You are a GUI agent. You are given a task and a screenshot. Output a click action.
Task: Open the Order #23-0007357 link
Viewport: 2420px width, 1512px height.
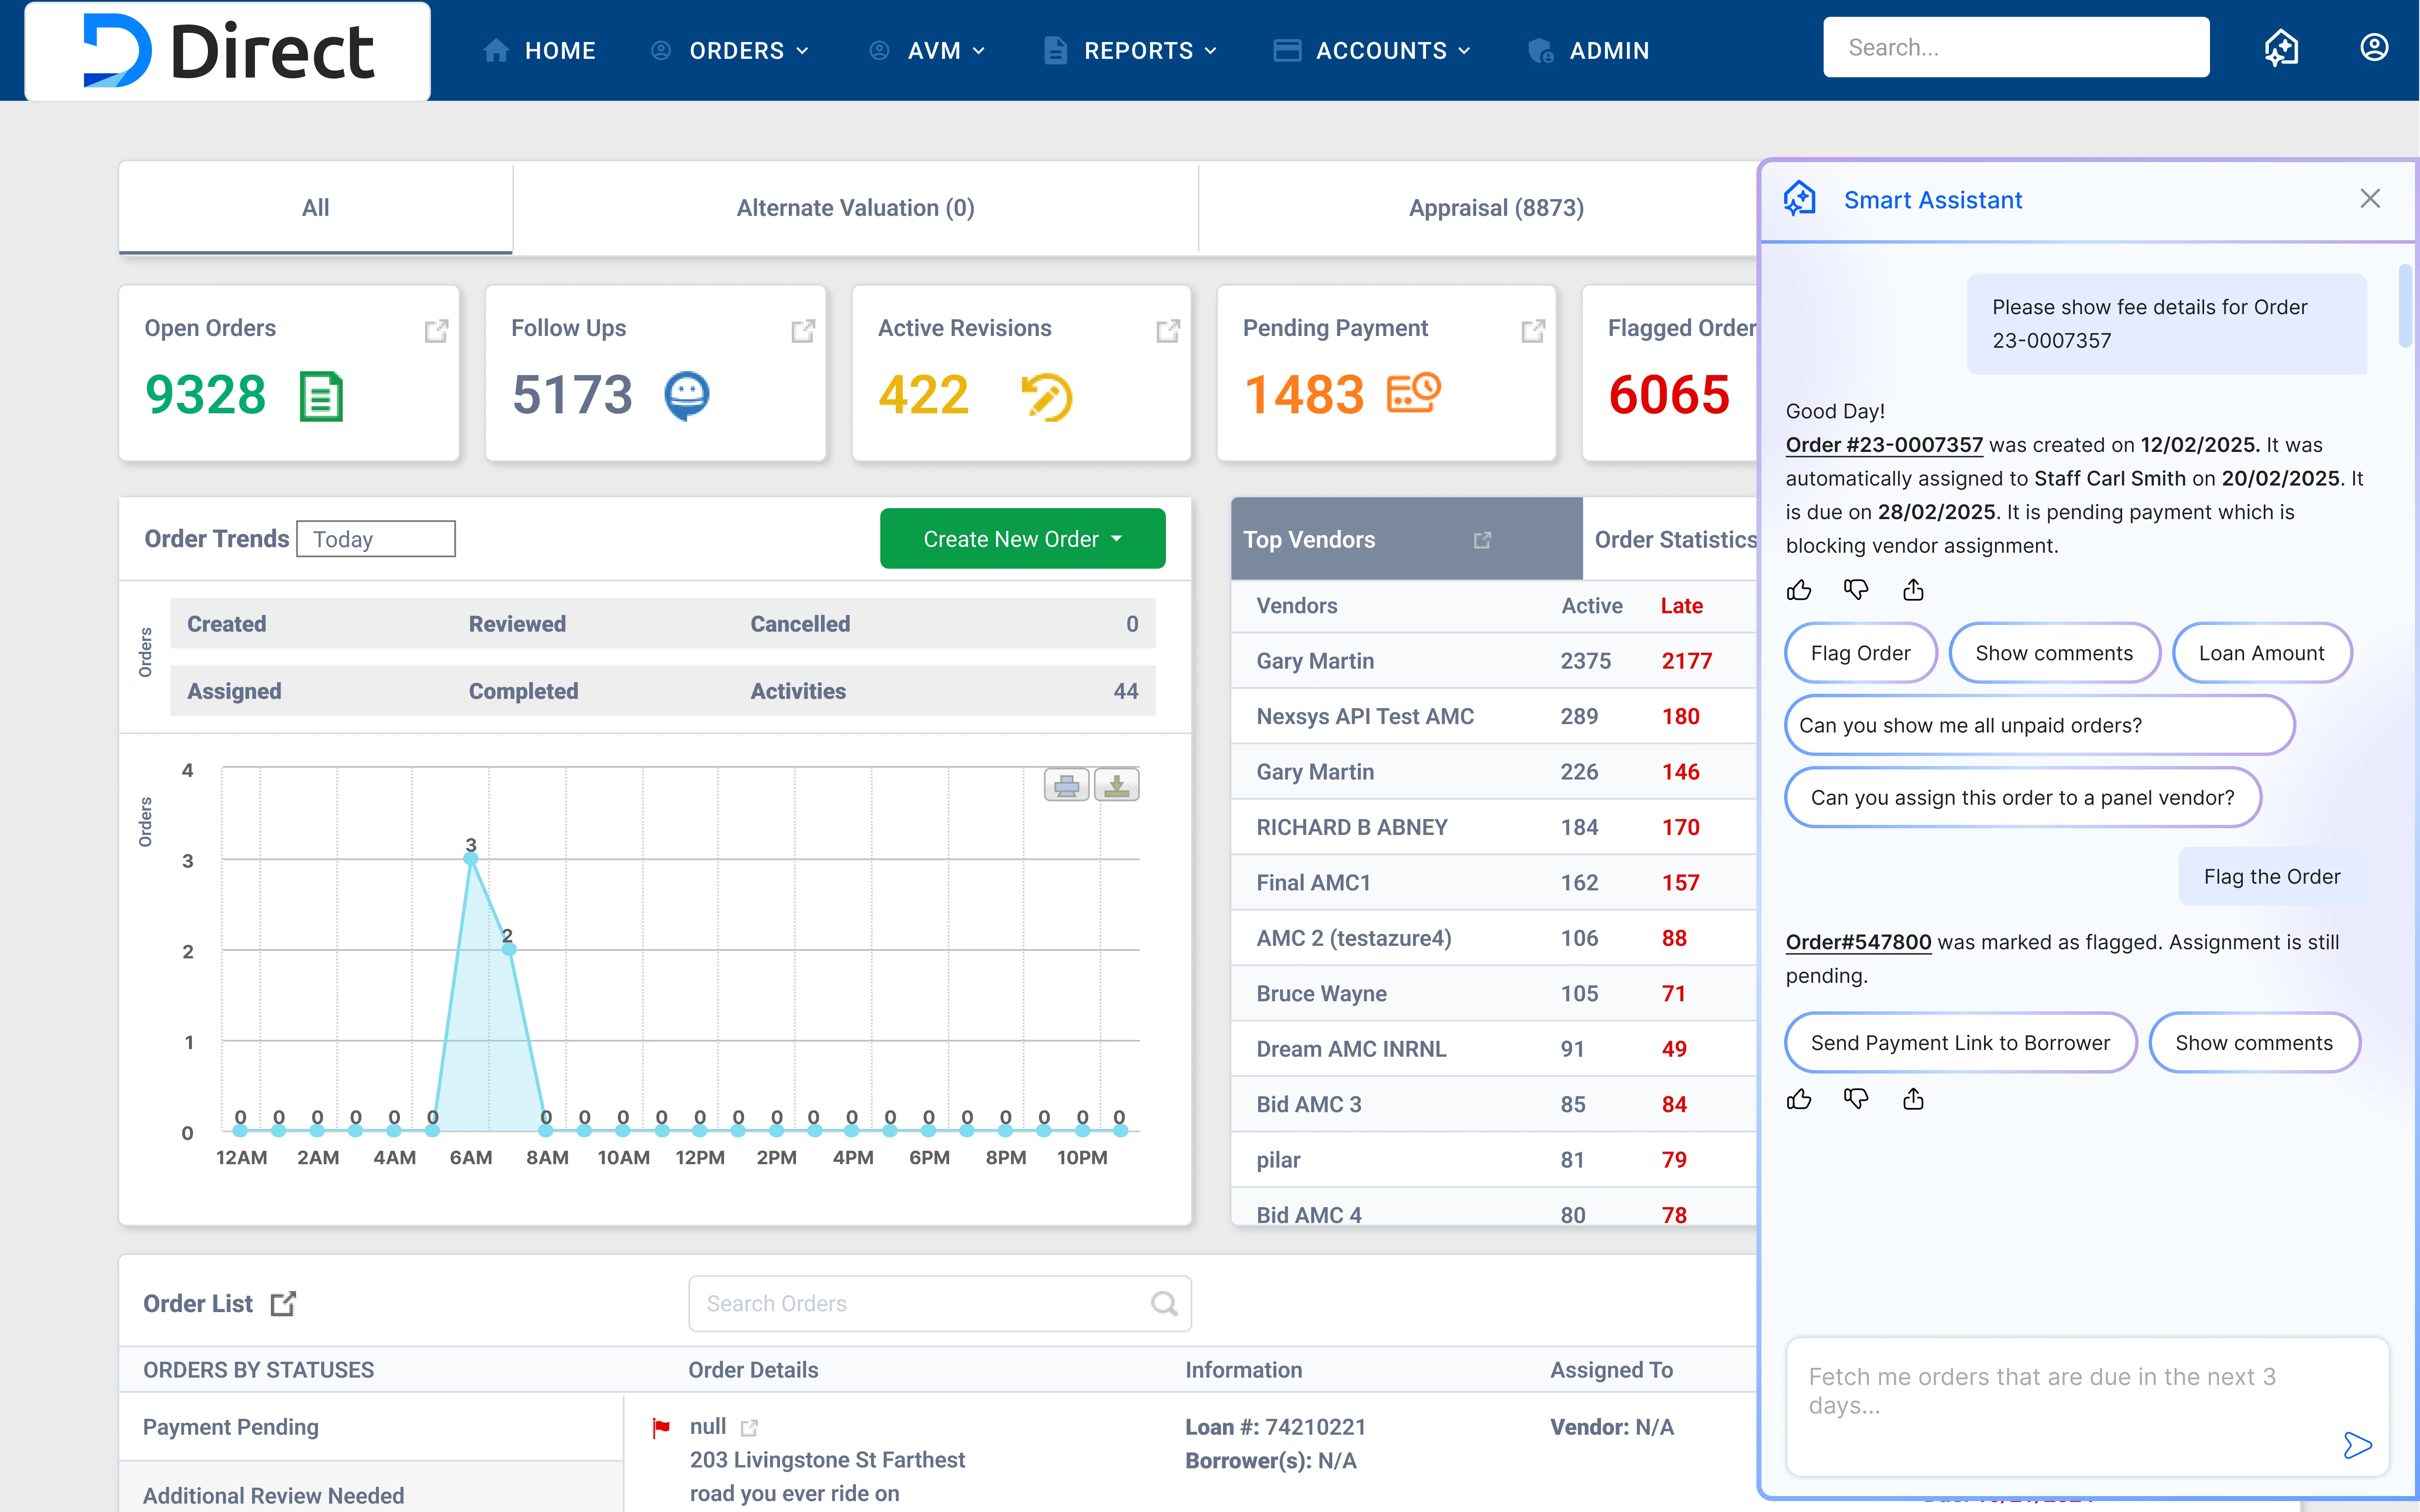coord(1884,445)
